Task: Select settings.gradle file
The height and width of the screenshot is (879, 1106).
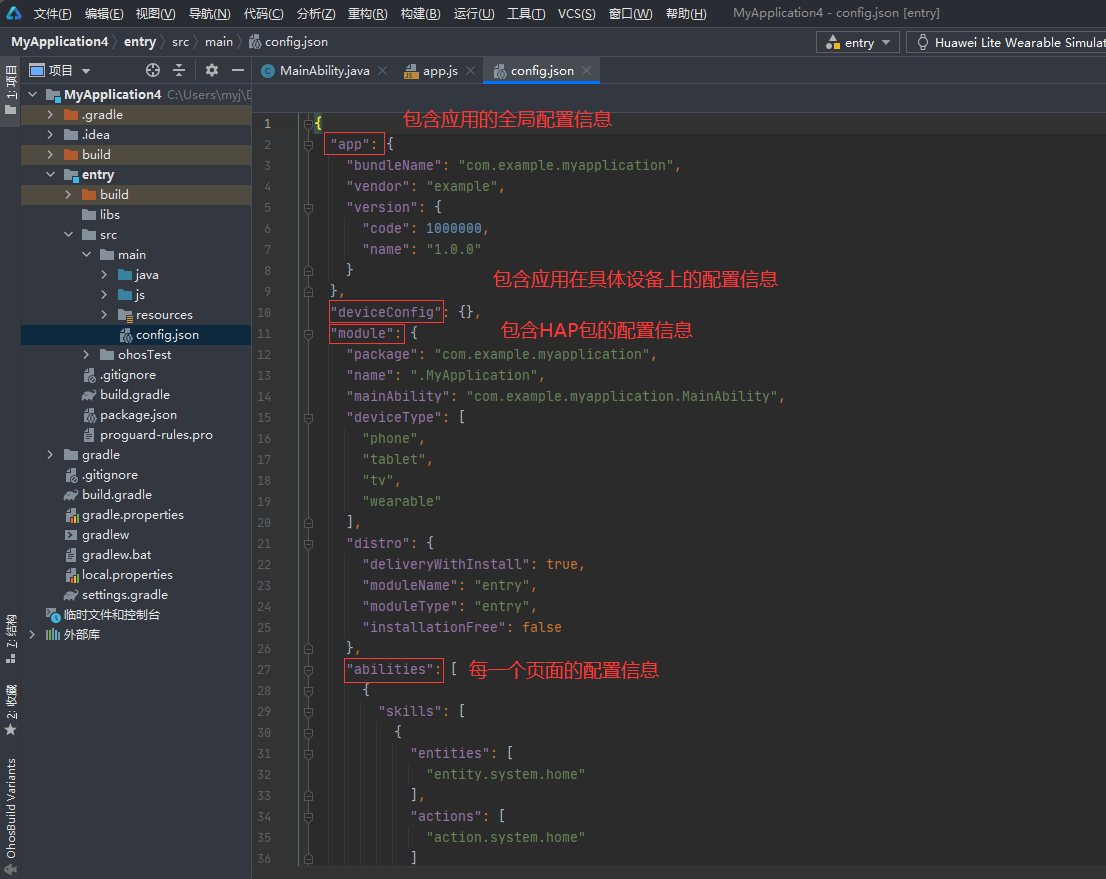Action: (x=136, y=595)
